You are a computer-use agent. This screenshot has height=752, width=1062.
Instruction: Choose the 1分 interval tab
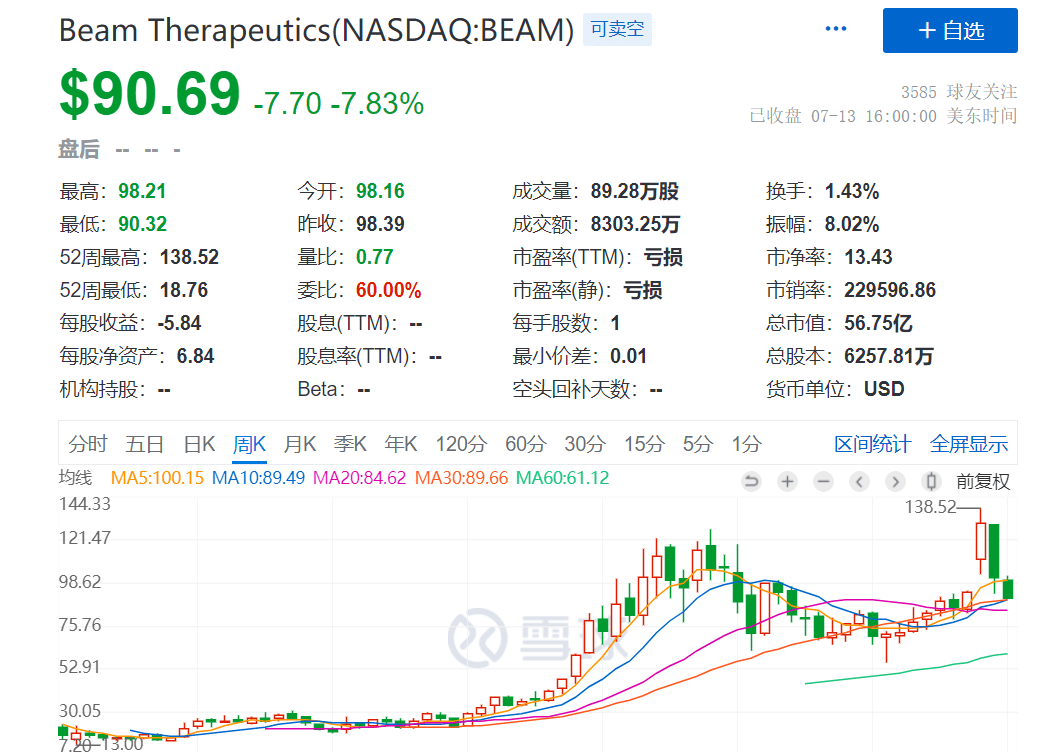point(746,444)
